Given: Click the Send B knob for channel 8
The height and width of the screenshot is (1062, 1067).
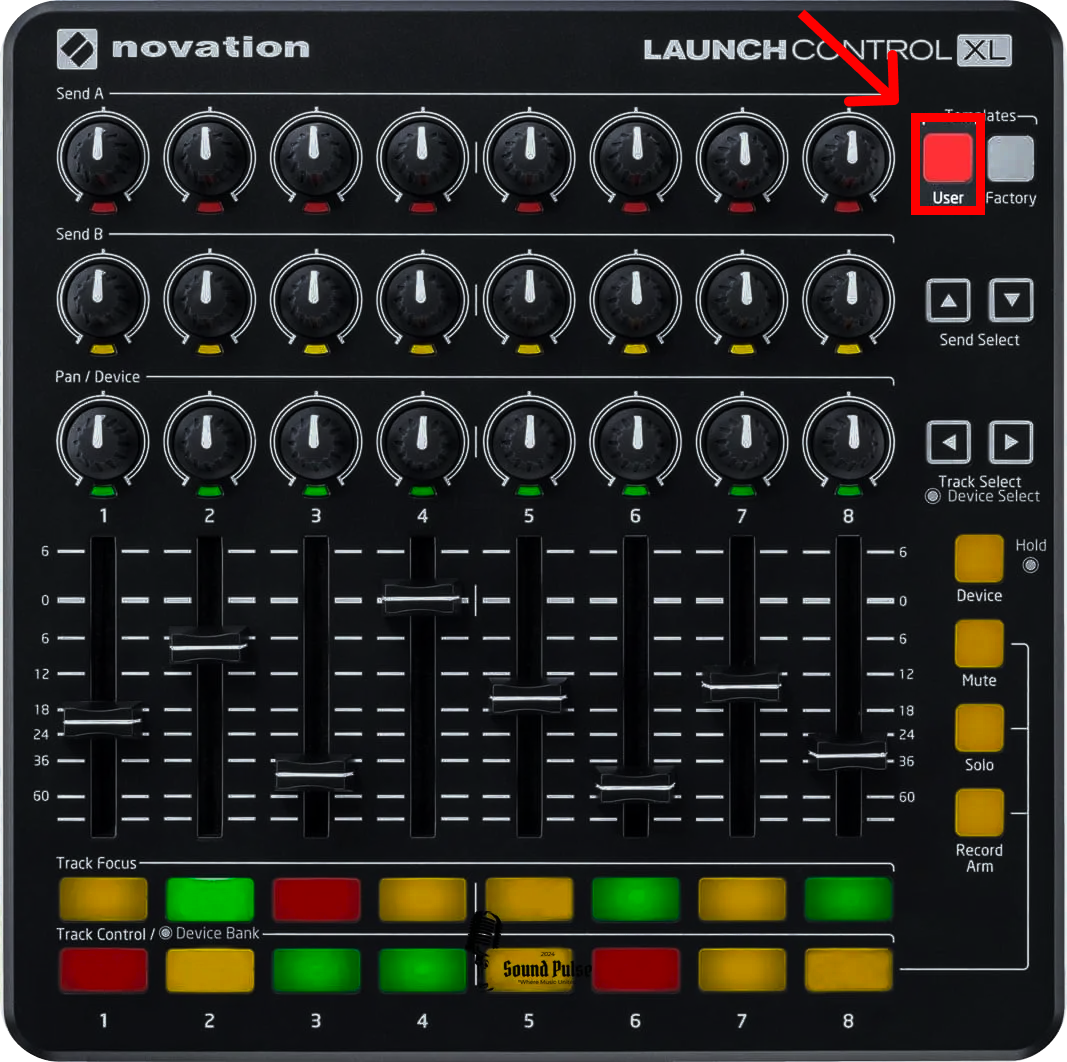Looking at the screenshot, I should (x=849, y=300).
